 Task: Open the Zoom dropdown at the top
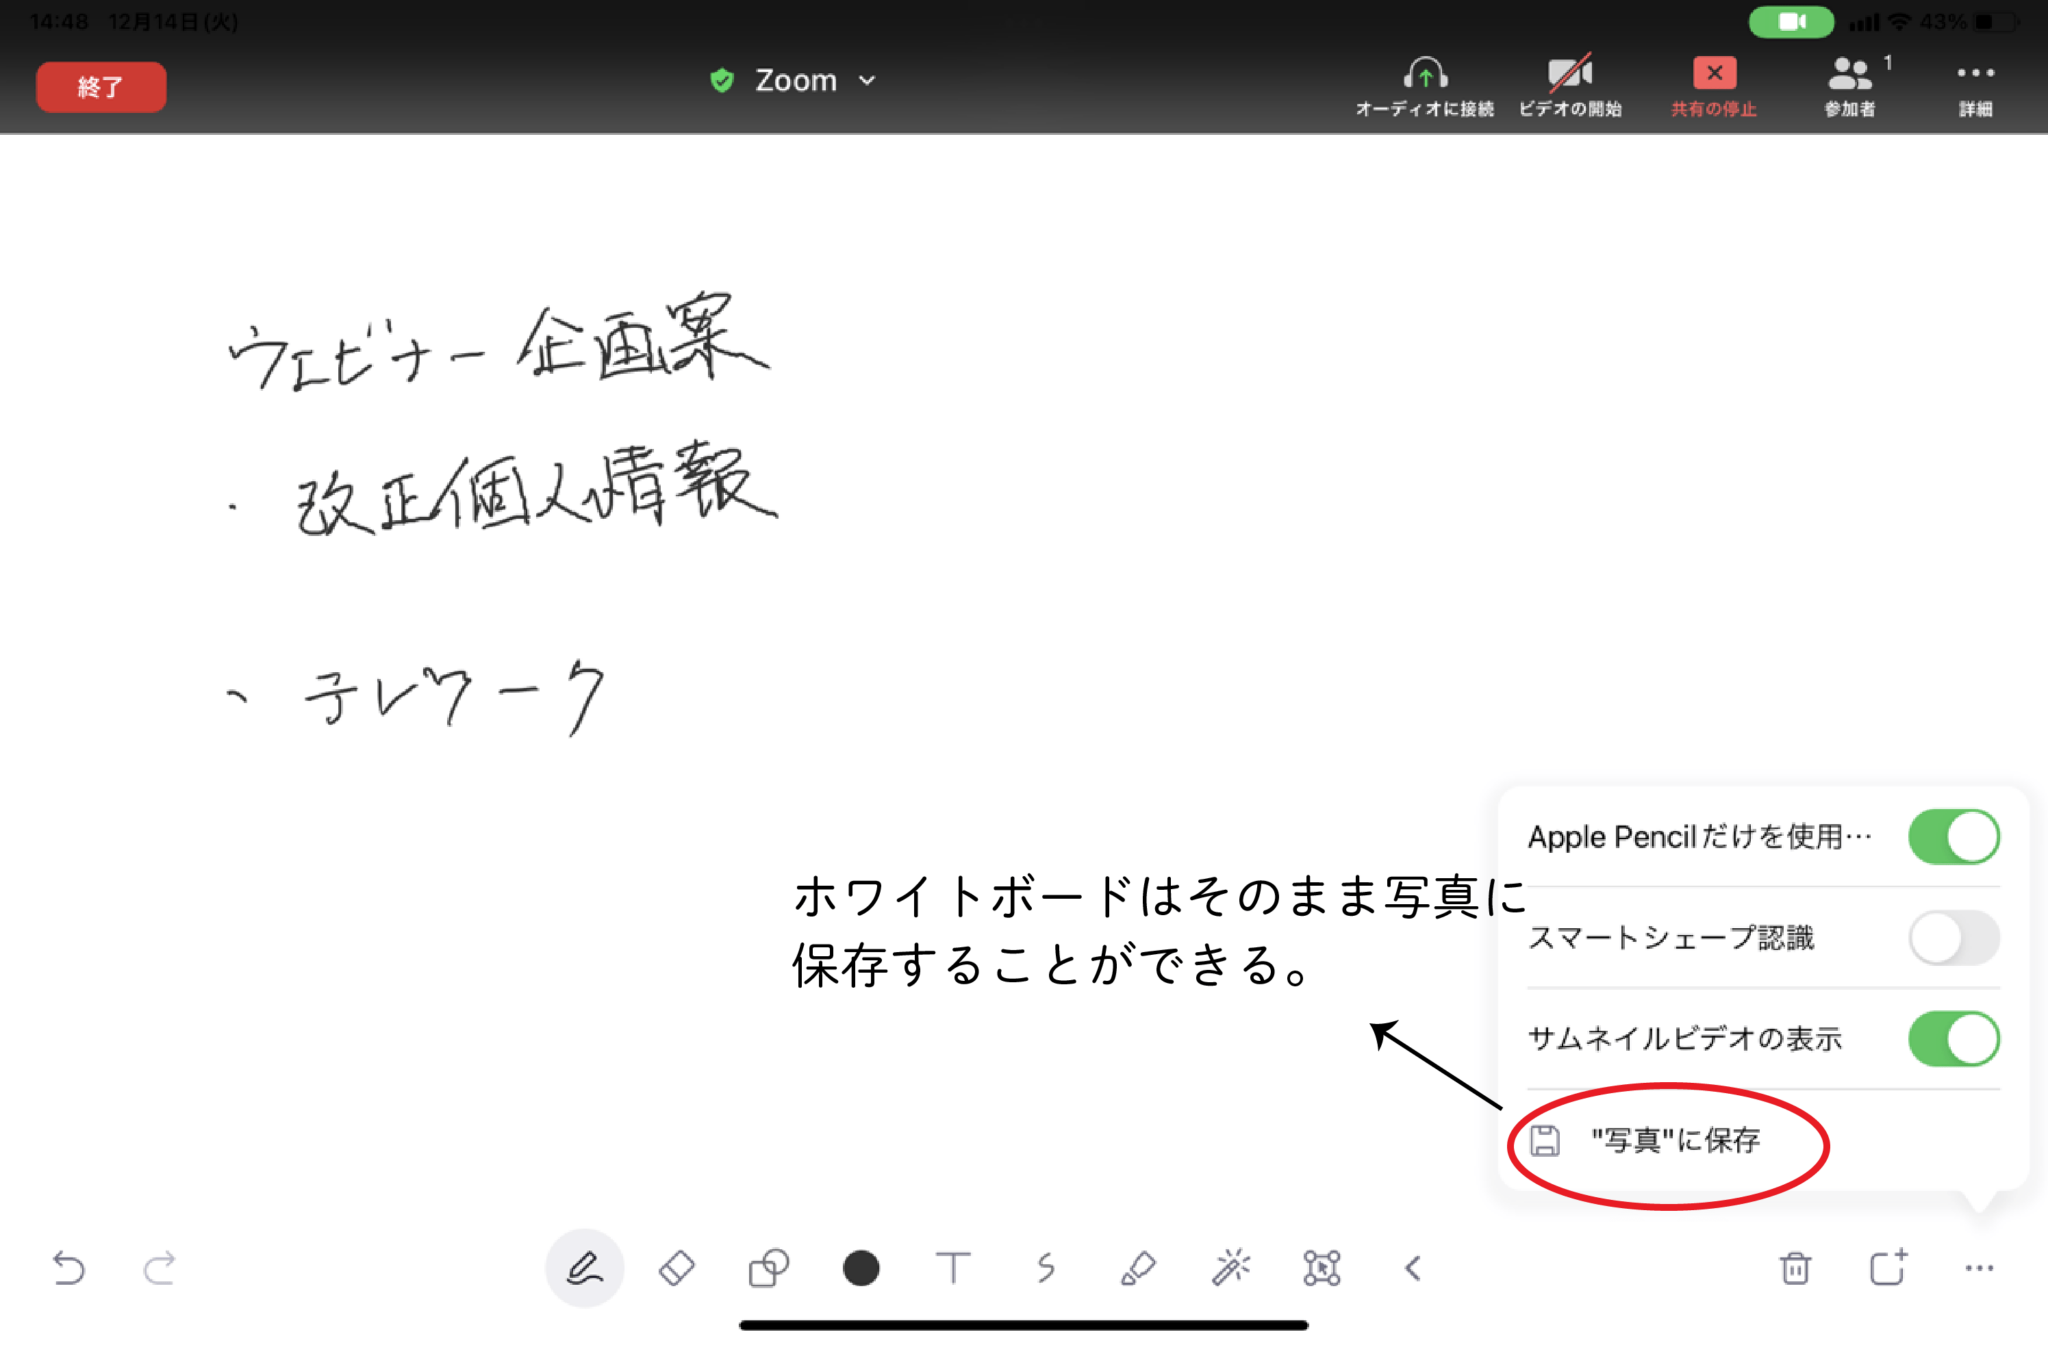click(867, 80)
